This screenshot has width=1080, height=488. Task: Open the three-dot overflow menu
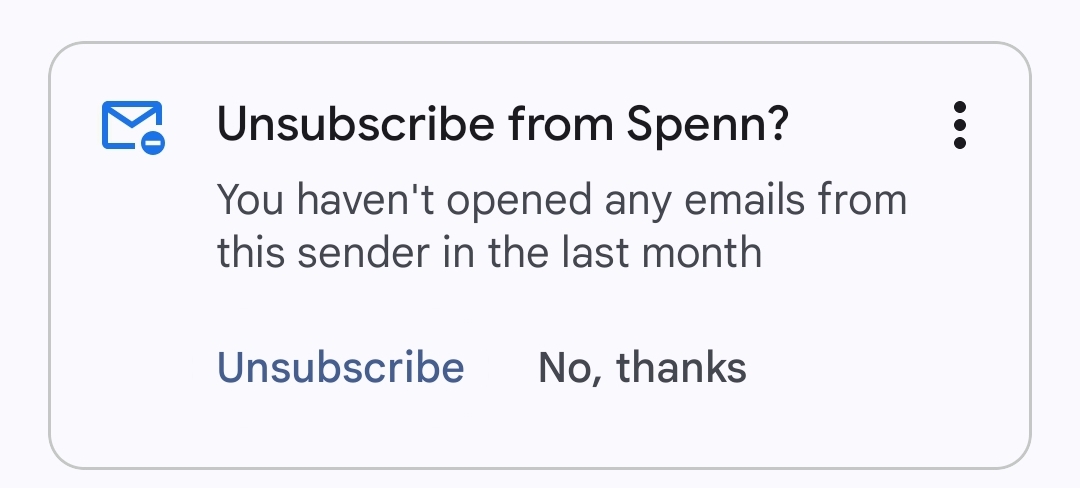959,126
